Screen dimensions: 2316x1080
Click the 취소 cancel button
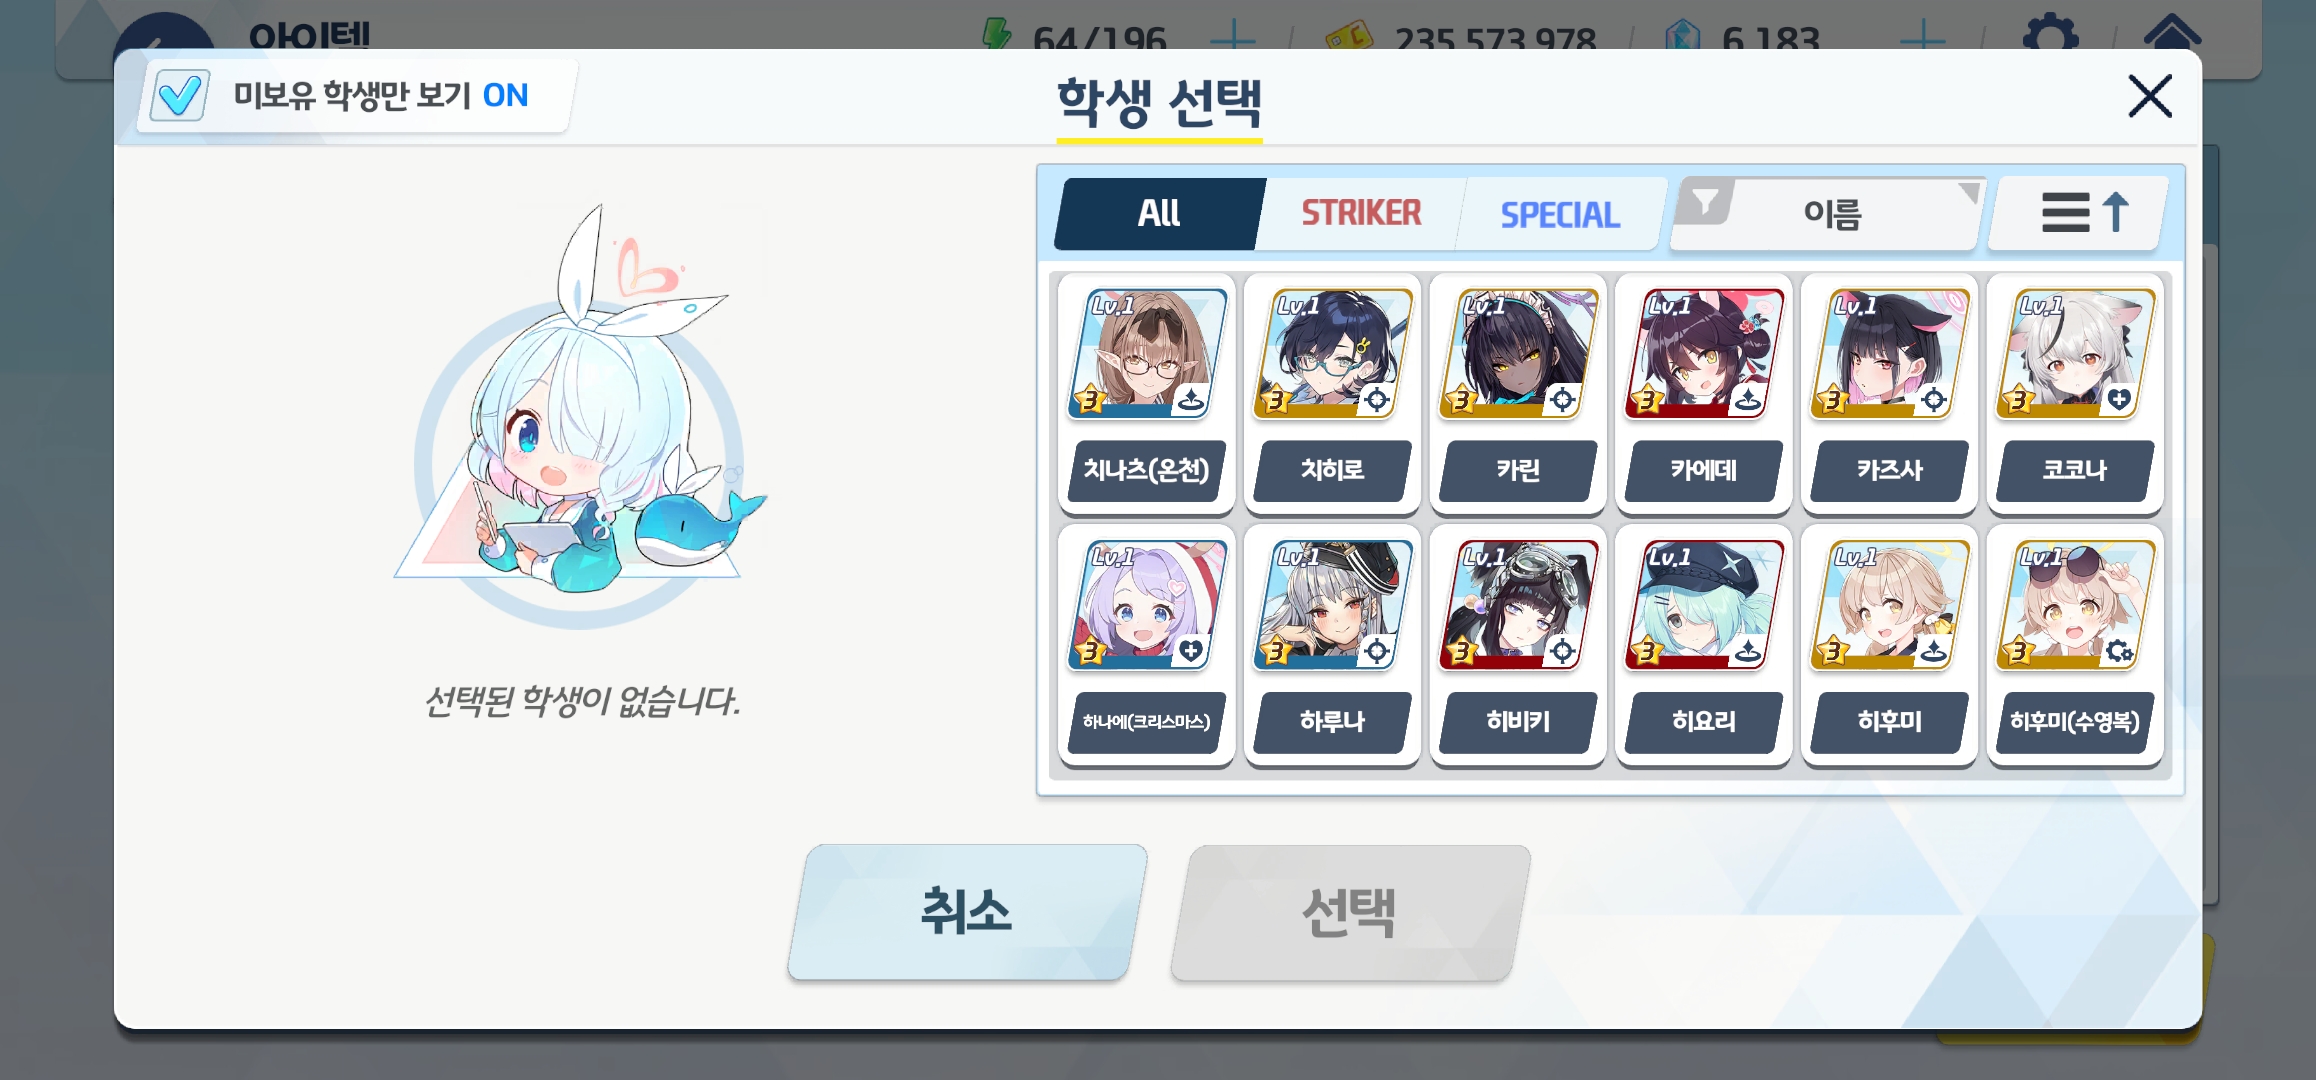pyautogui.click(x=967, y=912)
